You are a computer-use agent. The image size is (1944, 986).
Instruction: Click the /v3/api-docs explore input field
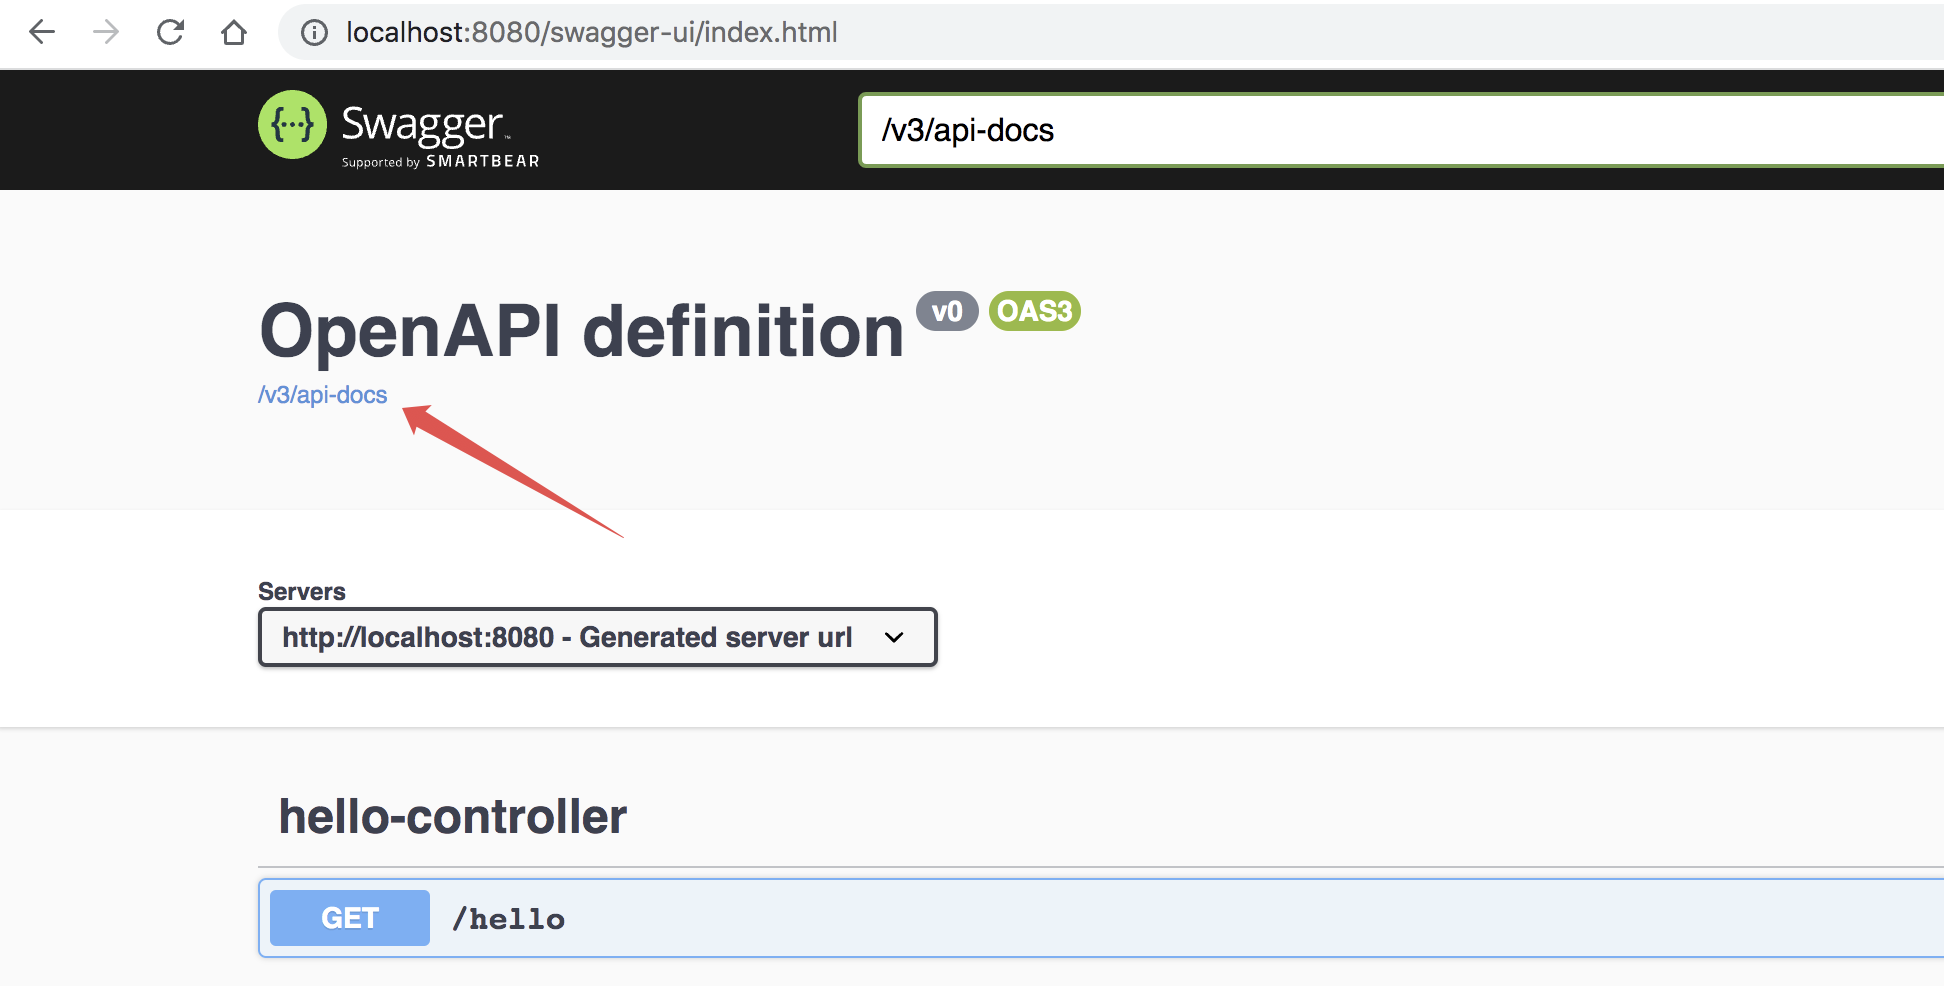coord(1402,130)
